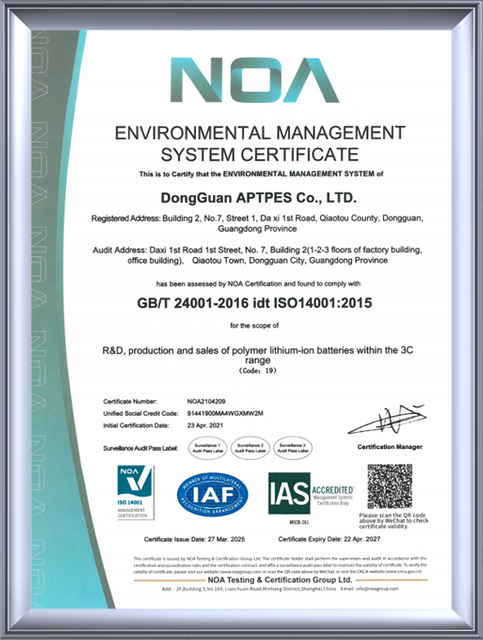483x640 pixels.
Task: Click the 'has been assessed by NOA Certification' line
Action: [x=258, y=283]
